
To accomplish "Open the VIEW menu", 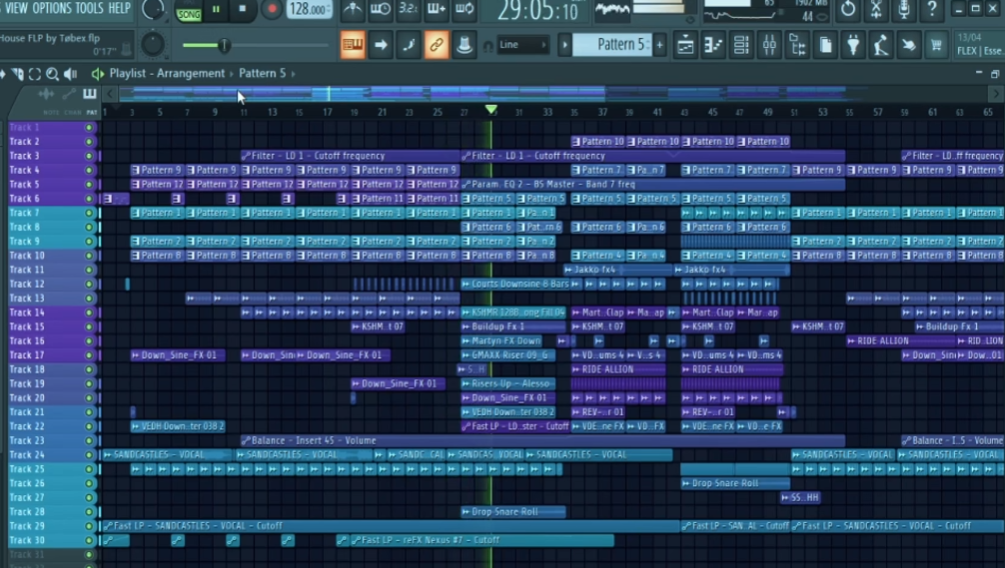I will 16,8.
